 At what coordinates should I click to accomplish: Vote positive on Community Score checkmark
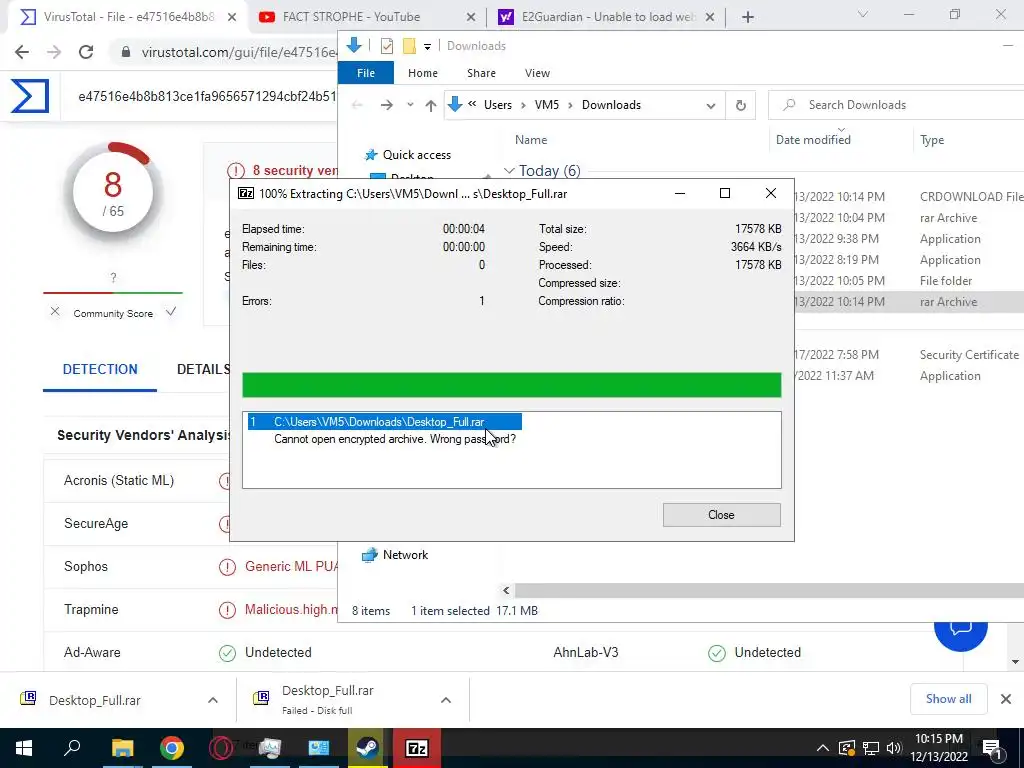170,312
